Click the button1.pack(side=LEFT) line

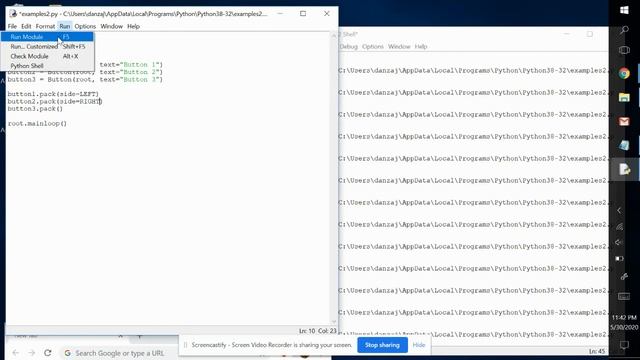pyautogui.click(x=53, y=94)
